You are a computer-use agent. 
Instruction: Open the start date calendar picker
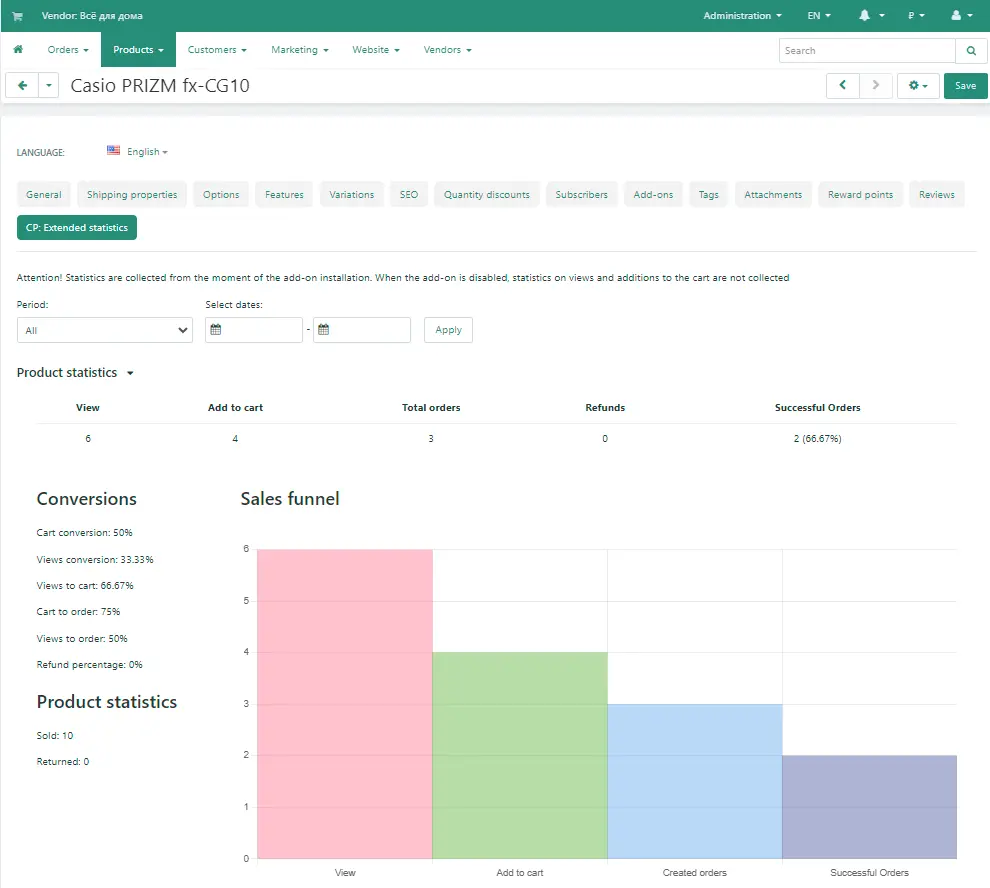click(215, 330)
